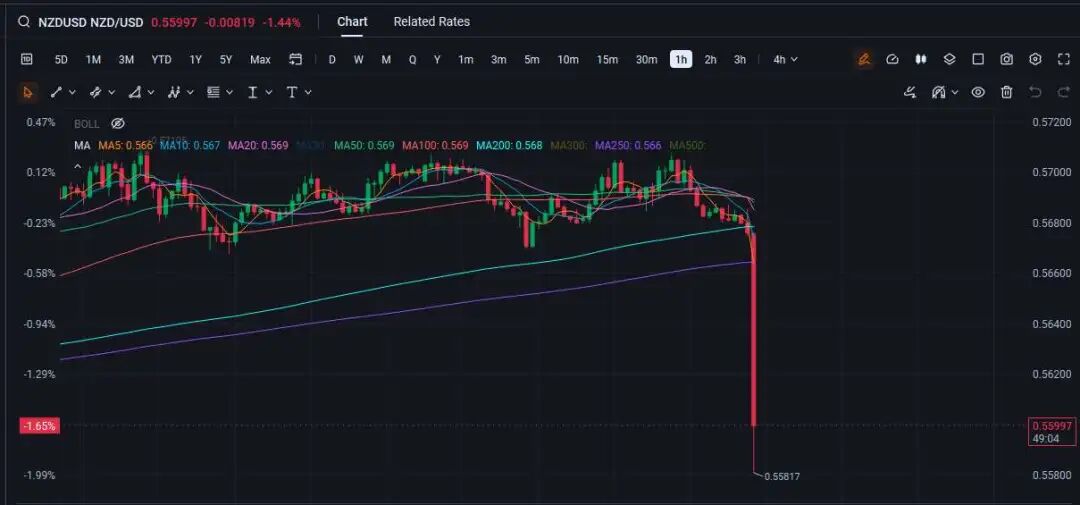Expand the magnet mode dropdown arrow
The image size is (1080, 505).
tap(955, 92)
